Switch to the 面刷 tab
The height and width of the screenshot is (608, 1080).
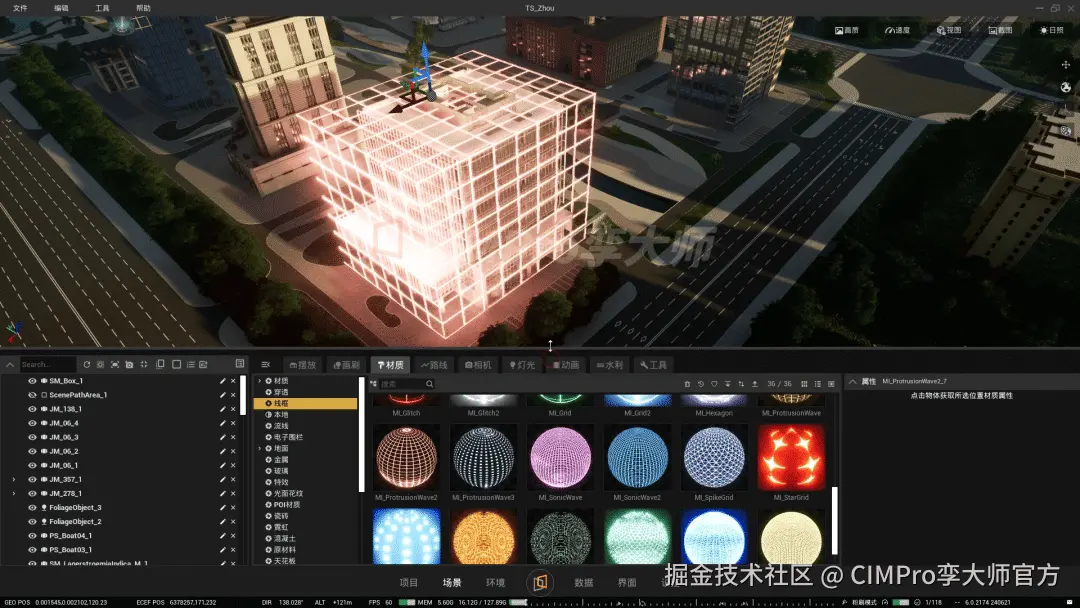pos(346,365)
